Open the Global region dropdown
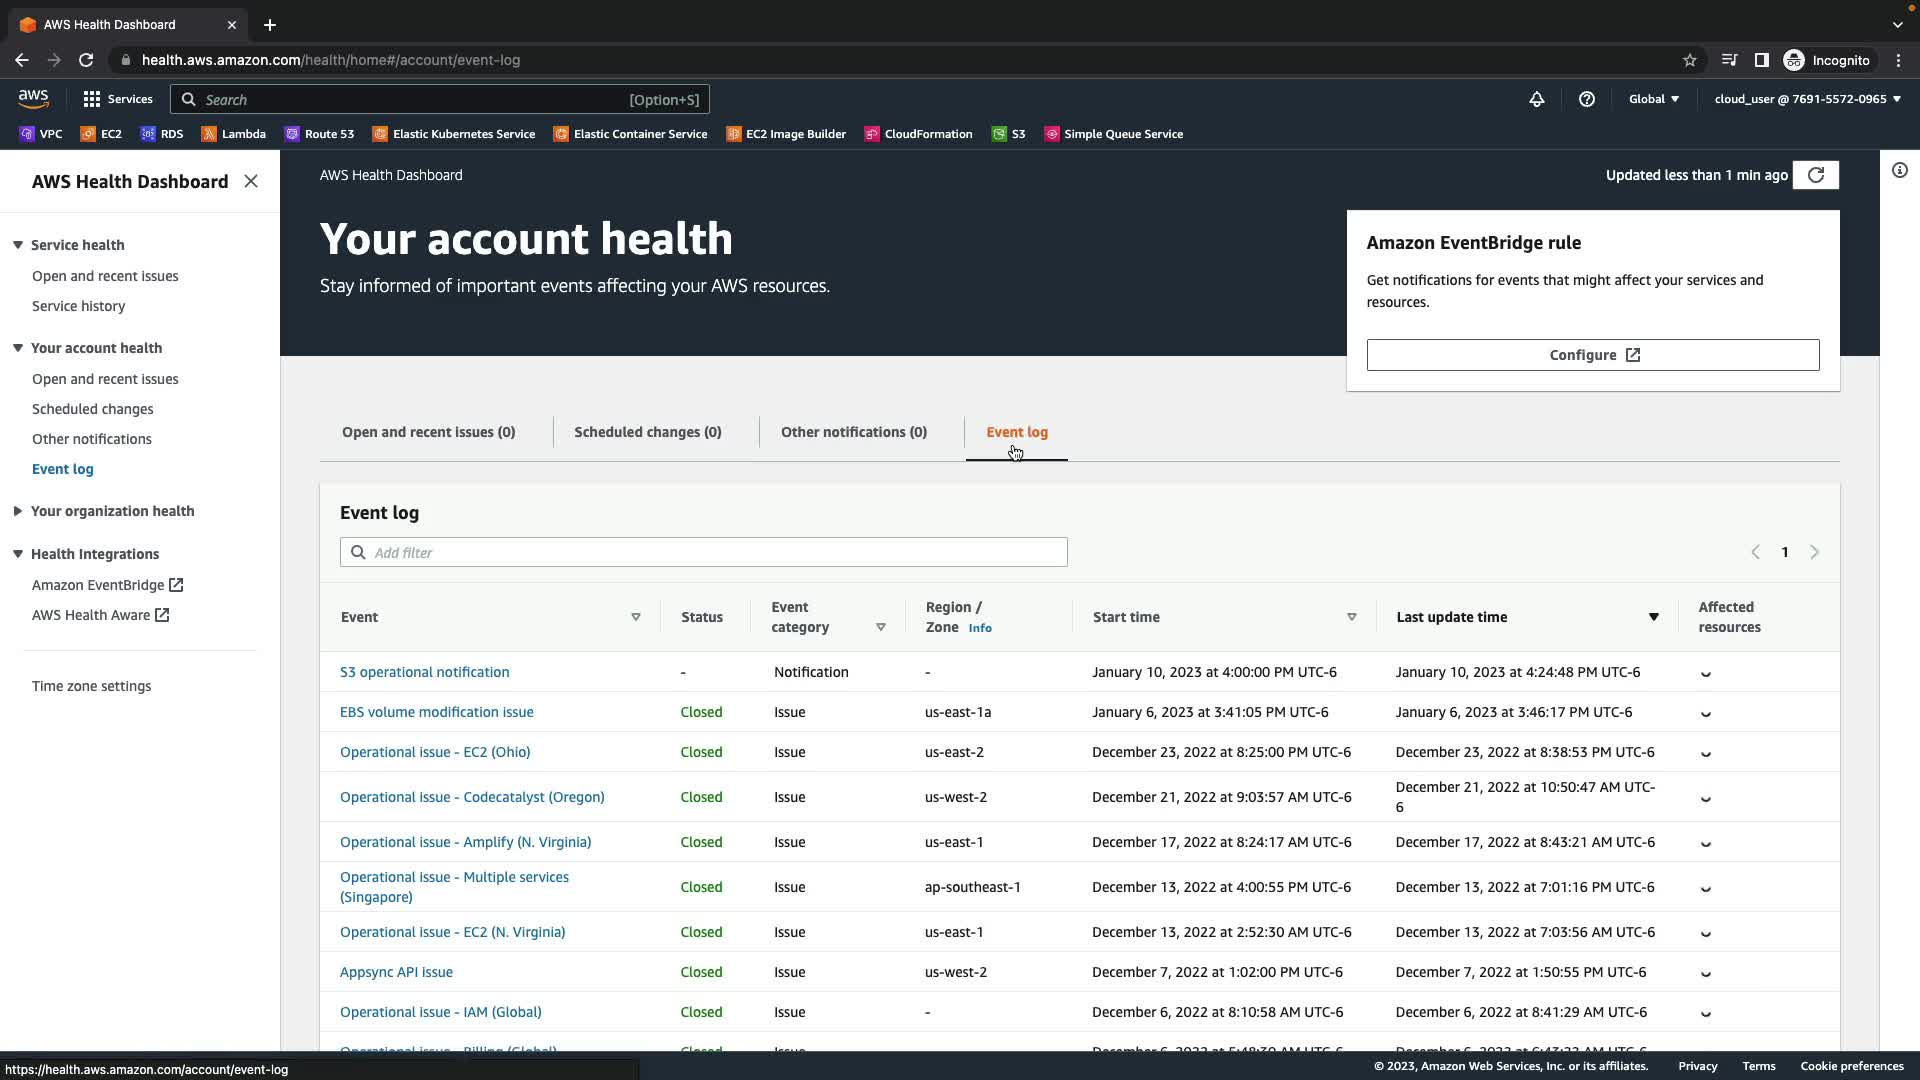The height and width of the screenshot is (1080, 1920). [1653, 99]
